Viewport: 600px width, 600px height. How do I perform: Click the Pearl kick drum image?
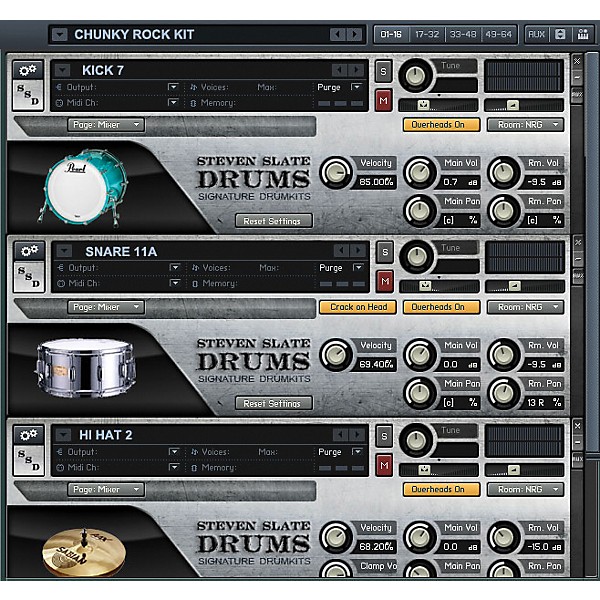click(x=83, y=188)
